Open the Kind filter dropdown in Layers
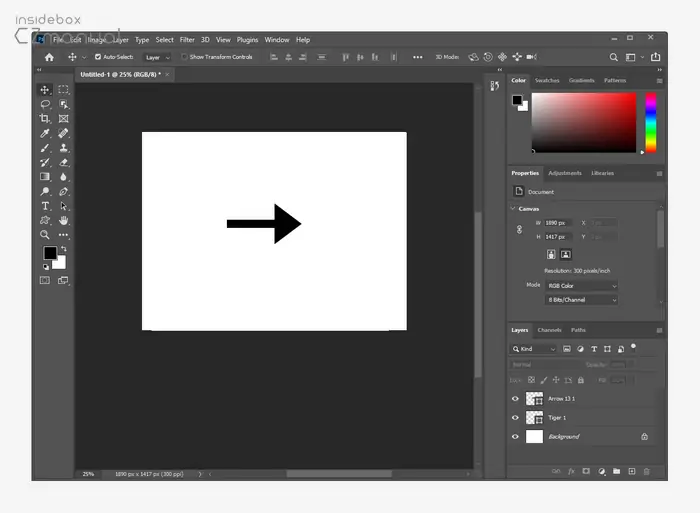Screen dimensions: 700x513 coord(535,349)
